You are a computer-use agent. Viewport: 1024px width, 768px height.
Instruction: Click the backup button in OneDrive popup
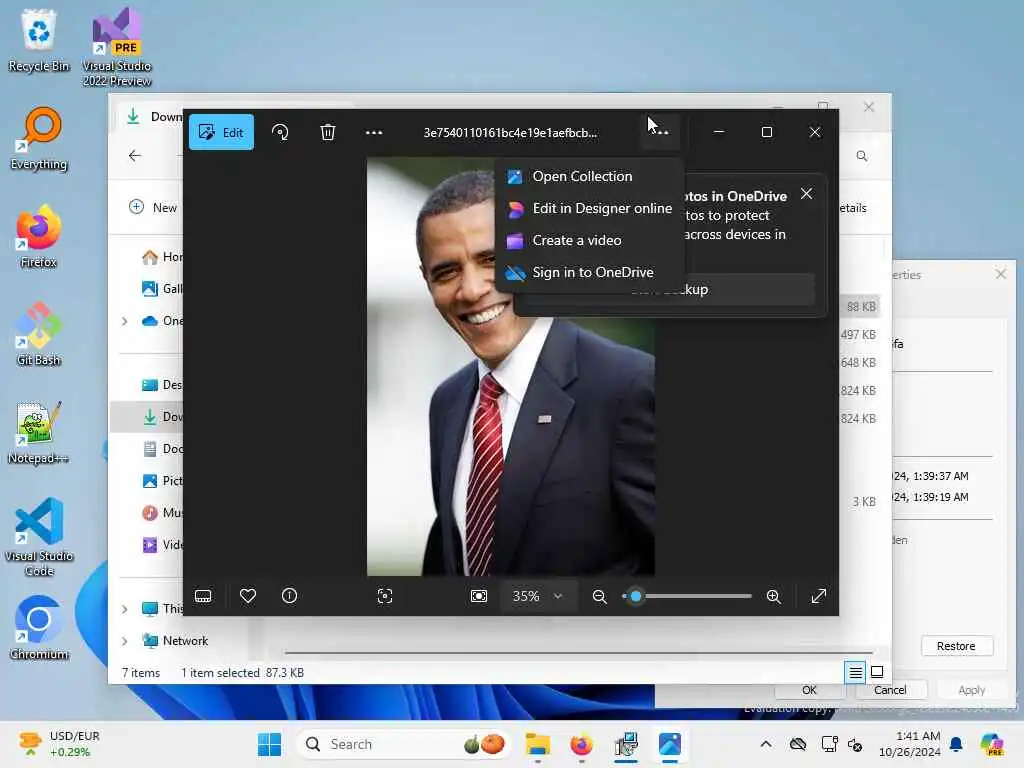[x=750, y=289]
